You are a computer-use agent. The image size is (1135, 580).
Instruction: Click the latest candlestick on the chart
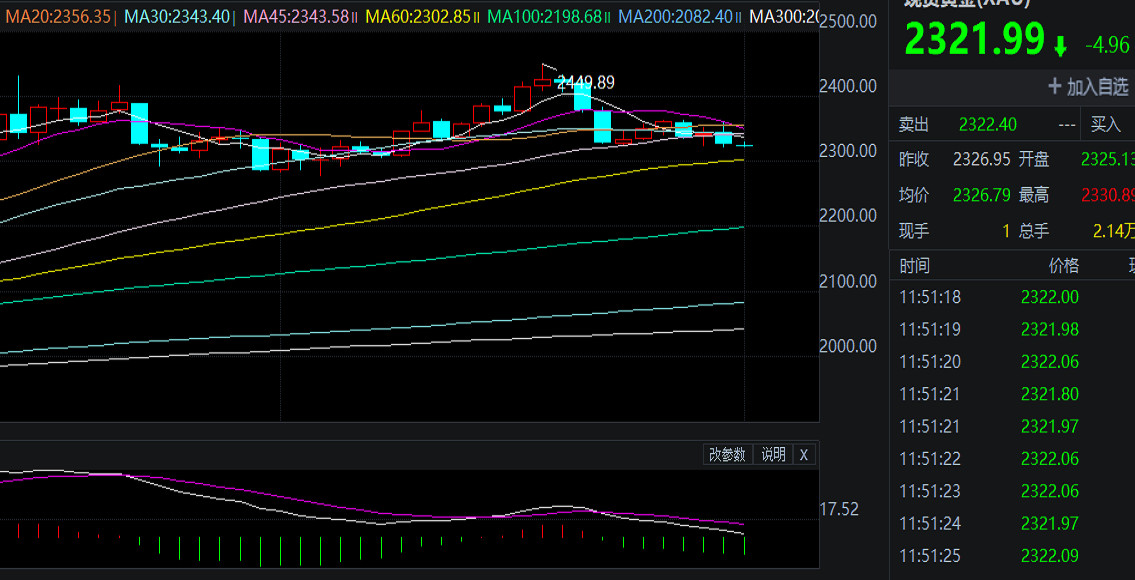745,146
